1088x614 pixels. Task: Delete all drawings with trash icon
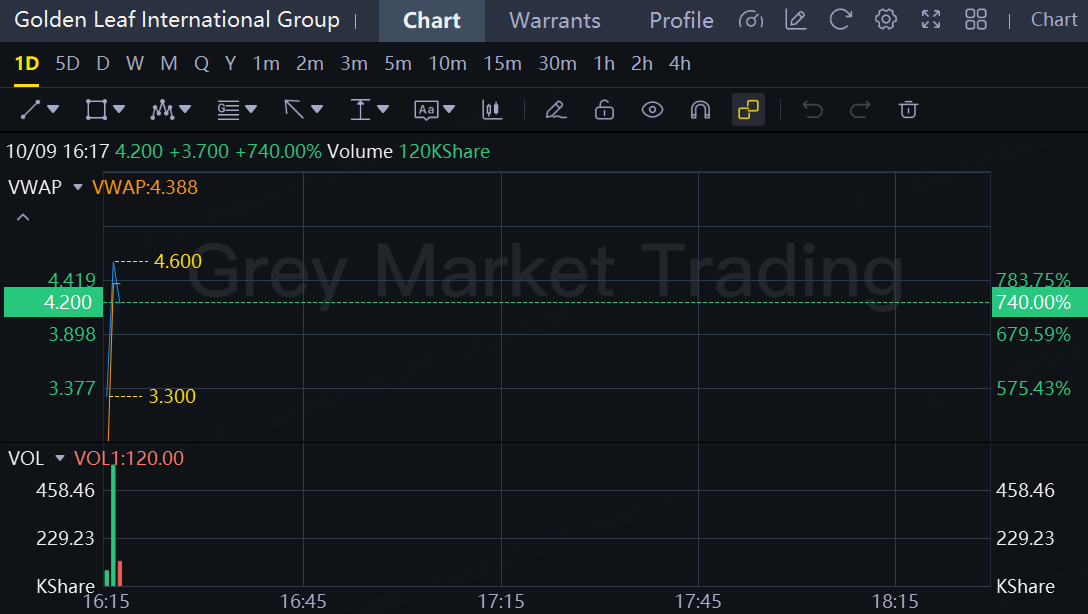[x=908, y=110]
